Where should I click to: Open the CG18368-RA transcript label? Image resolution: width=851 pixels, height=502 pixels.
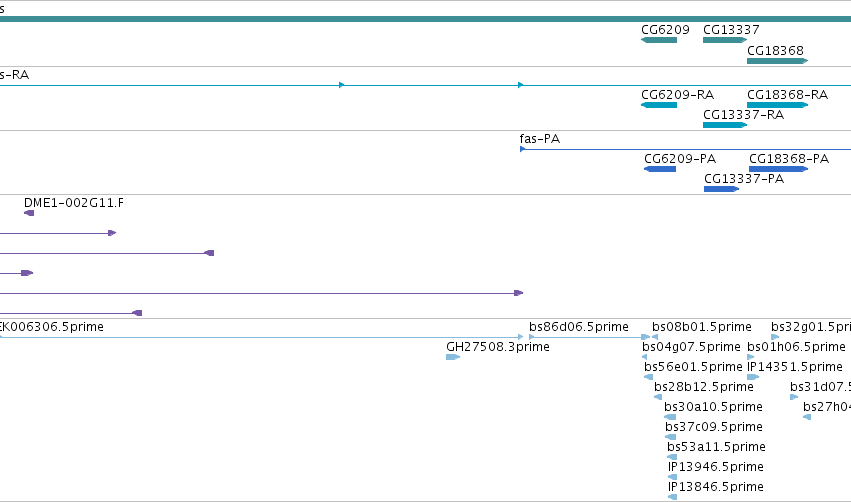click(x=788, y=95)
